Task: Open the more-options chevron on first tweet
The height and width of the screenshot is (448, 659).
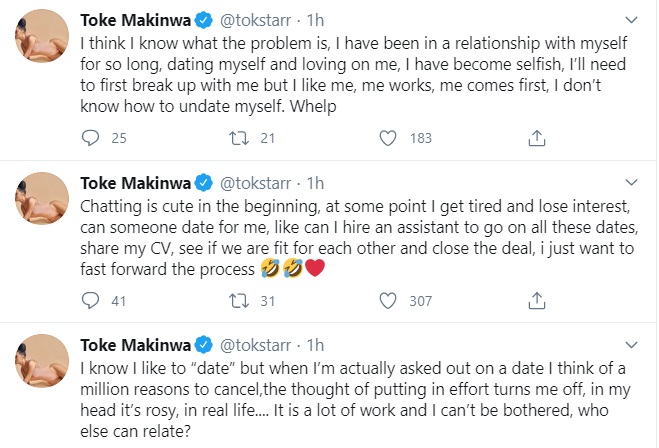Action: (633, 21)
